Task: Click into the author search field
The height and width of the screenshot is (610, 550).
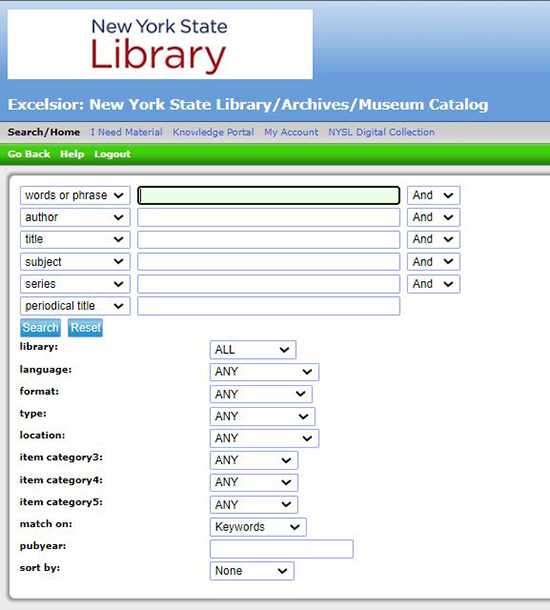Action: coord(269,217)
